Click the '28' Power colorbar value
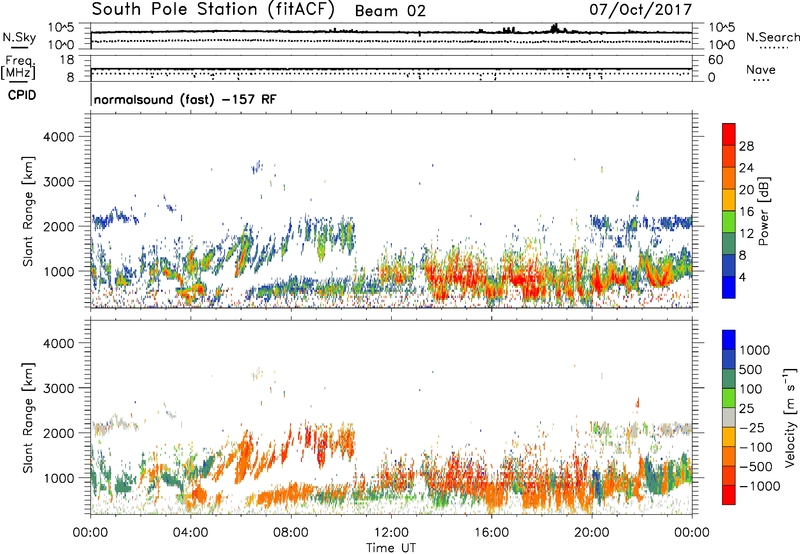 pyautogui.click(x=746, y=146)
